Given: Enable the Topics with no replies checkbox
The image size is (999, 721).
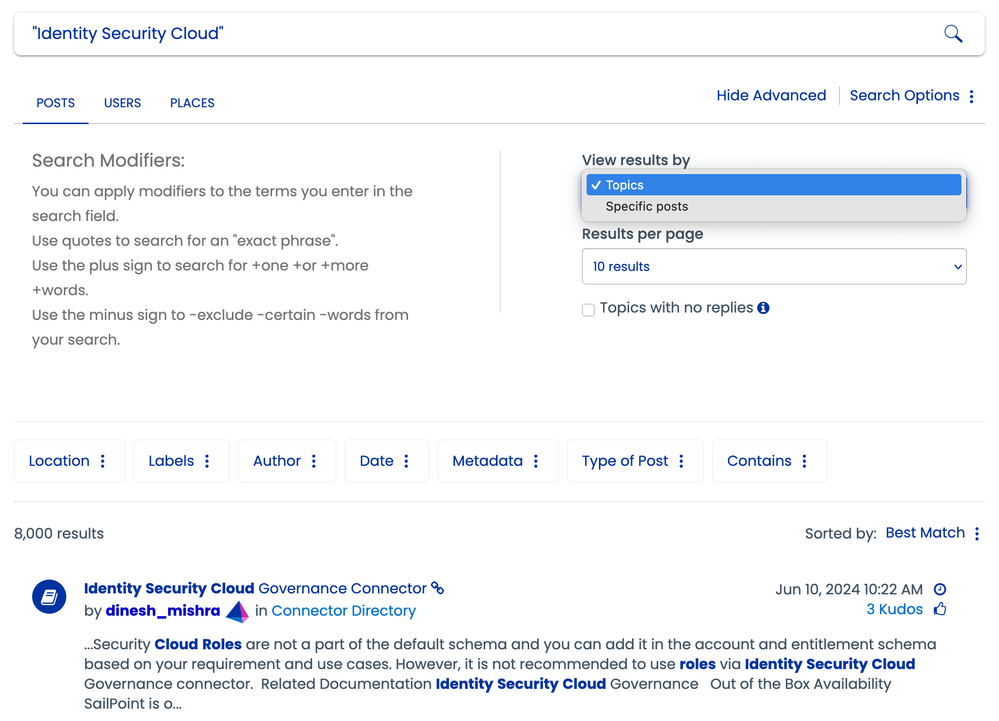Looking at the screenshot, I should 589,309.
